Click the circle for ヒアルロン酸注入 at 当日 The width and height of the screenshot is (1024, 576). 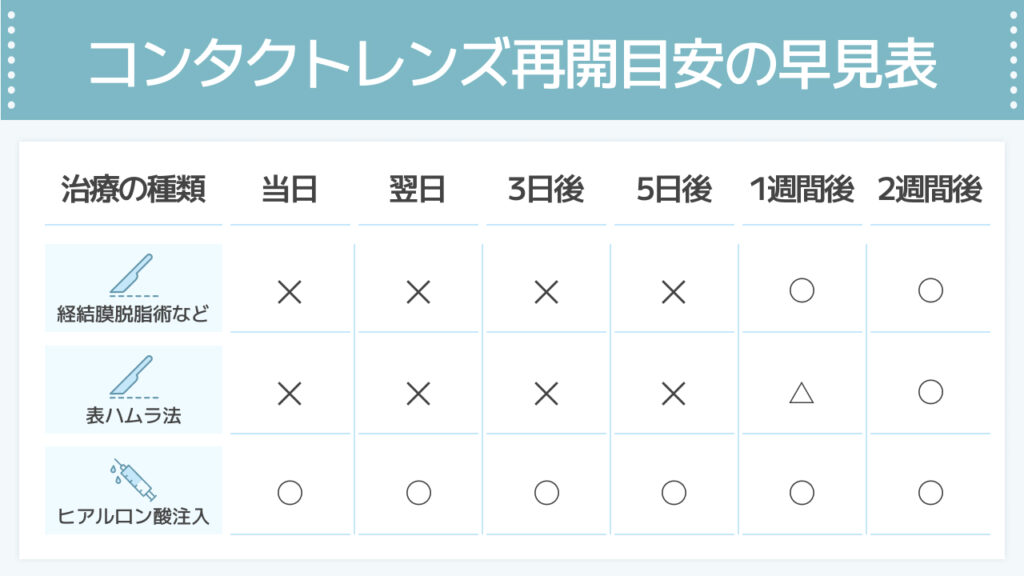click(289, 493)
